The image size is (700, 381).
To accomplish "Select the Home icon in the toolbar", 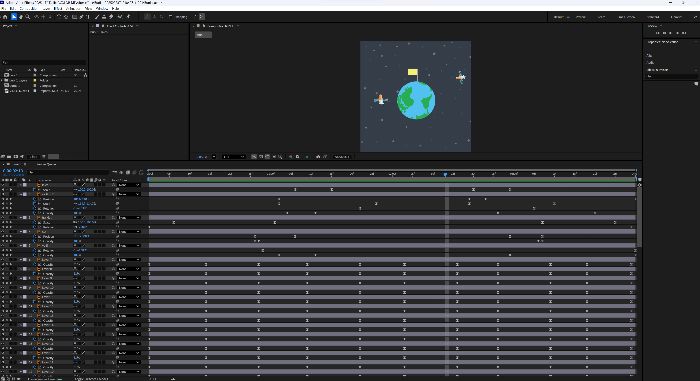I will coord(5,17).
